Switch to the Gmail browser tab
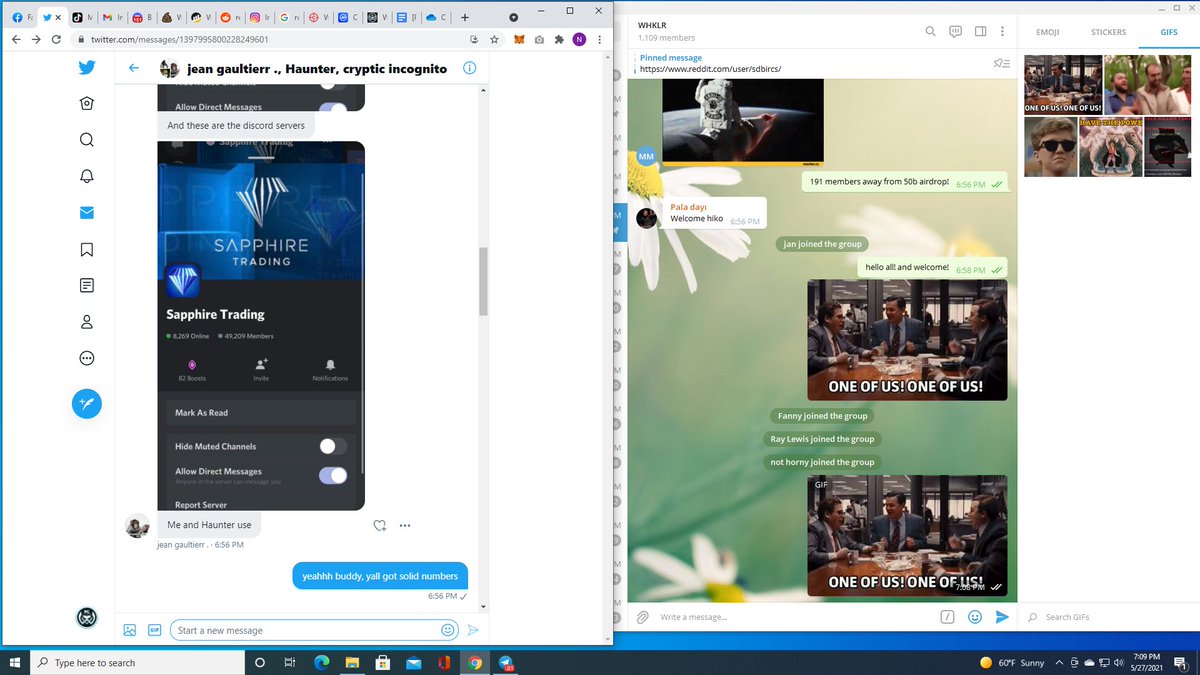Image resolution: width=1200 pixels, height=675 pixels. [113, 17]
